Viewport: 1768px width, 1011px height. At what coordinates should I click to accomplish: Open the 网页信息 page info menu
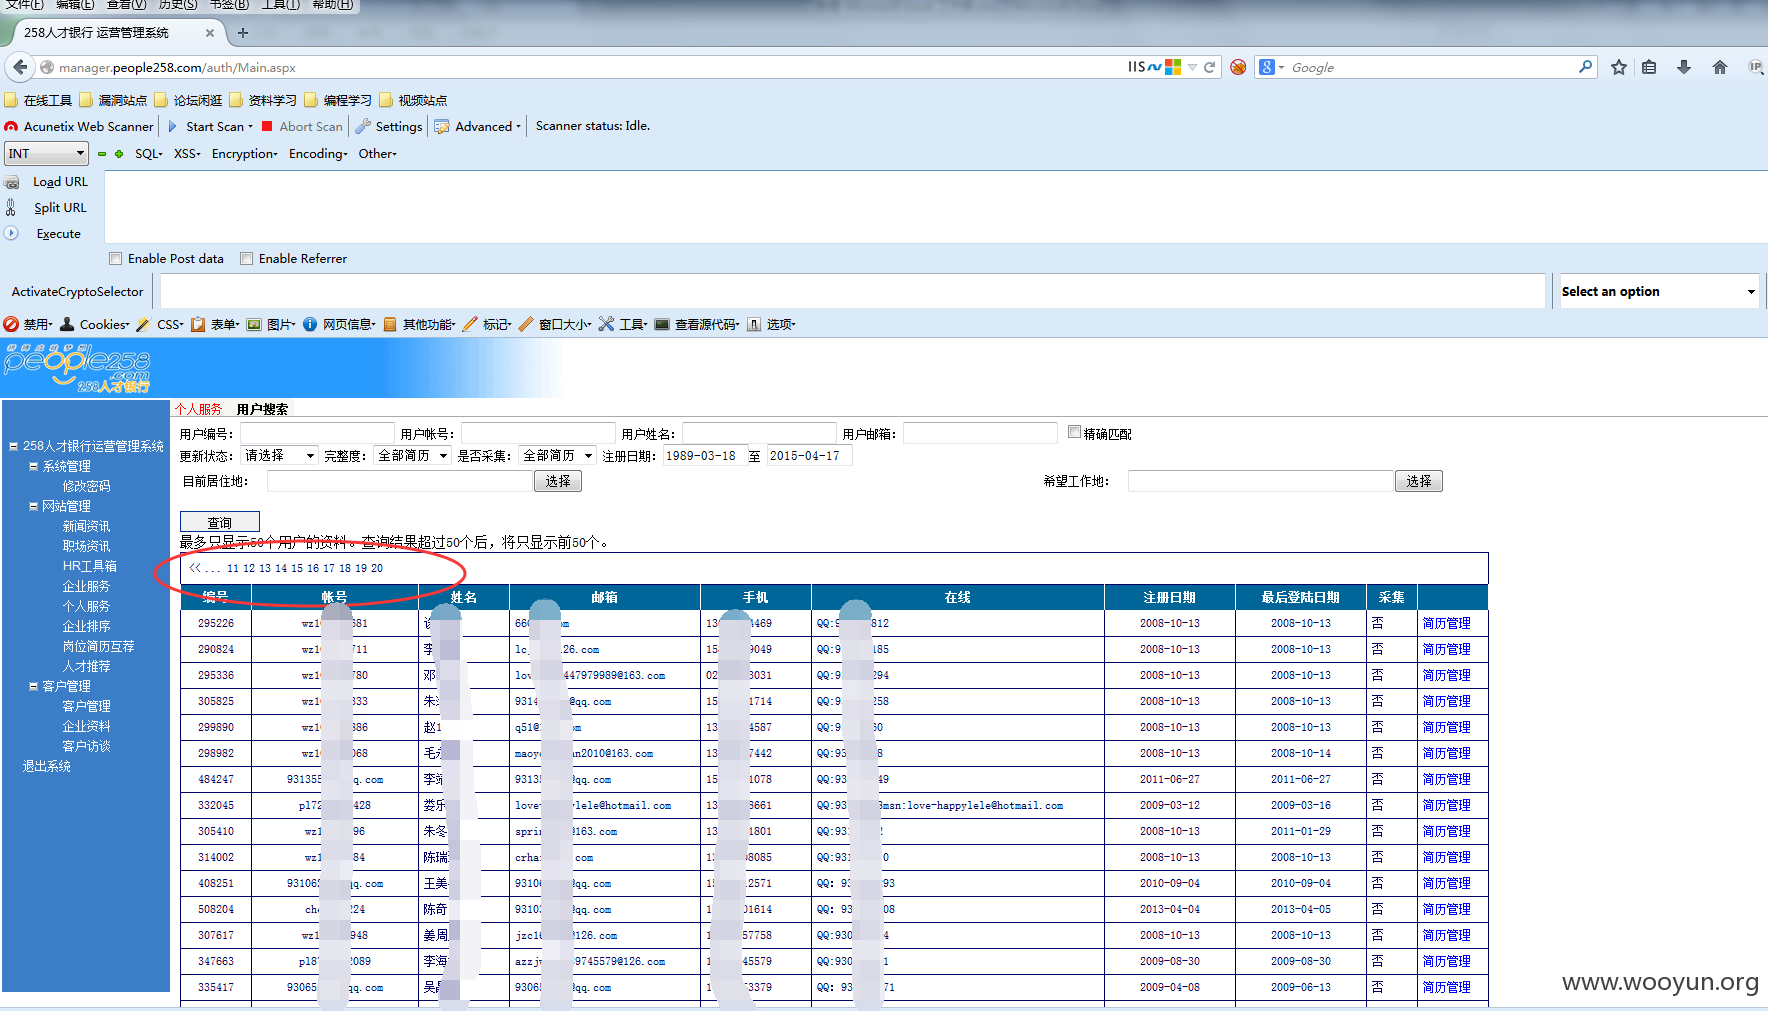339,324
